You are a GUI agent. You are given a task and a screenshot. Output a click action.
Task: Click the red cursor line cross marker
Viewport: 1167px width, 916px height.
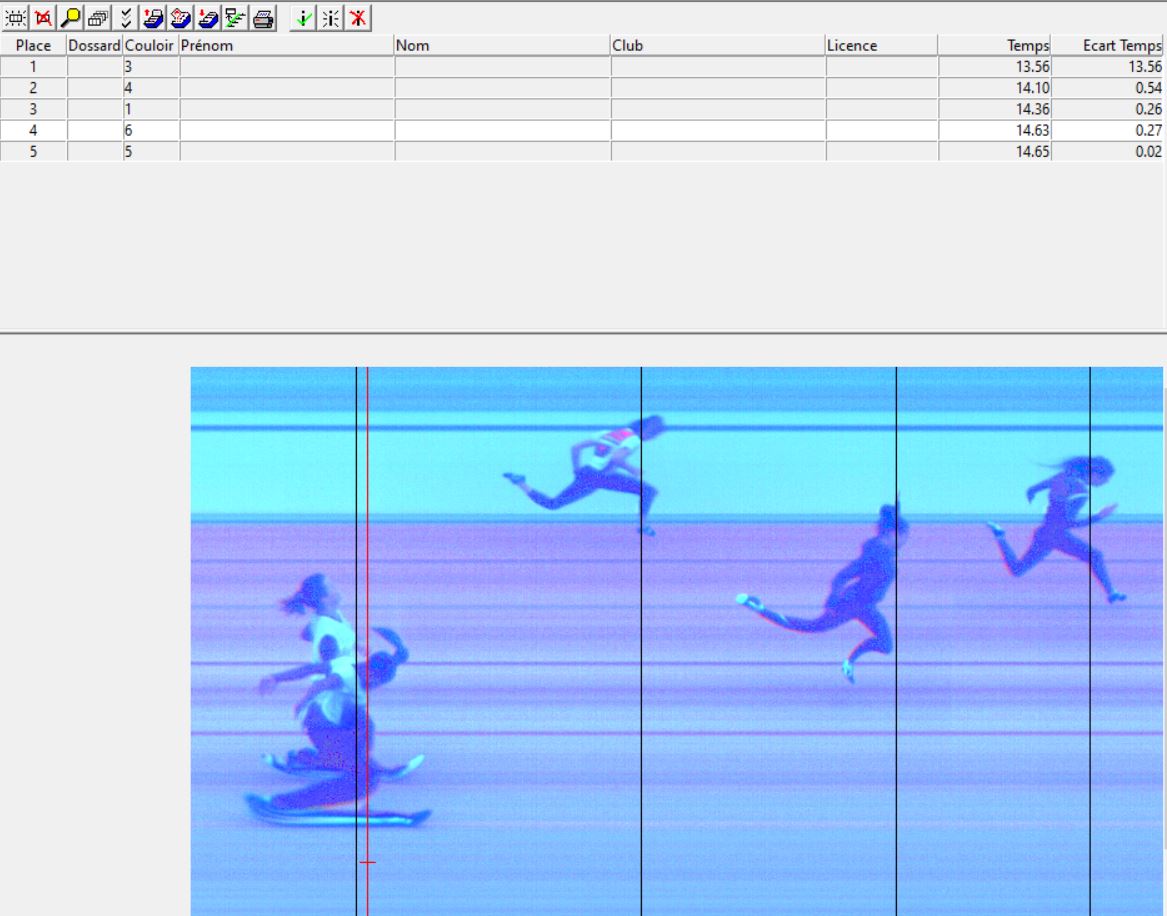pos(367,862)
